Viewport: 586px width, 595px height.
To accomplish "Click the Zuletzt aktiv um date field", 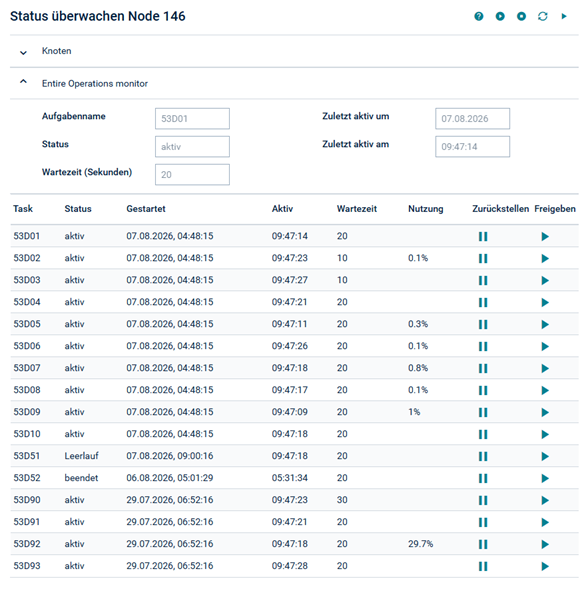I will pos(473,119).
